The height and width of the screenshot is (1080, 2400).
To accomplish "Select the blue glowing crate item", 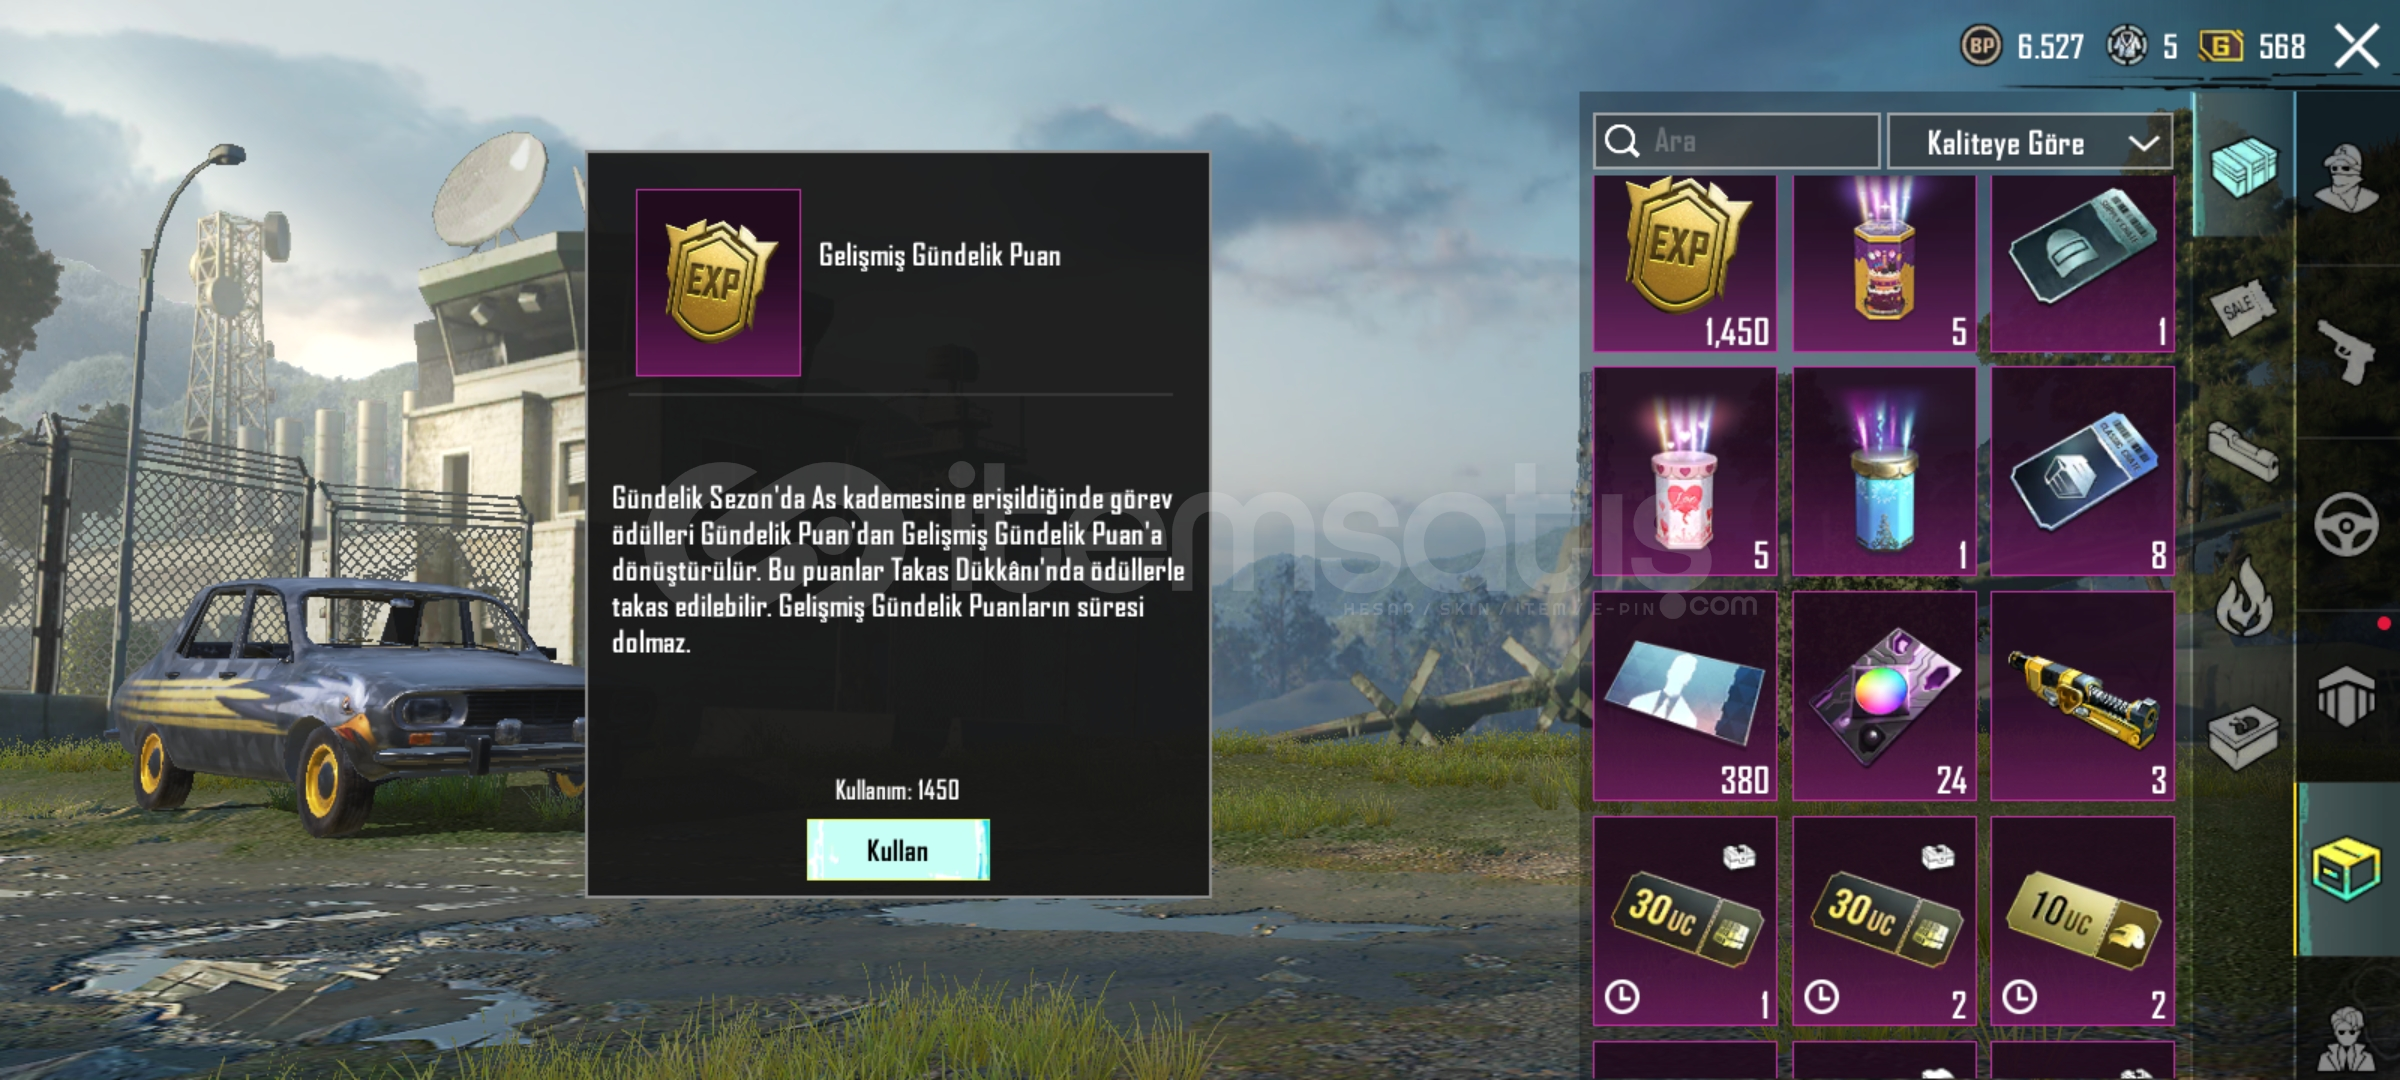I will pos(1884,471).
